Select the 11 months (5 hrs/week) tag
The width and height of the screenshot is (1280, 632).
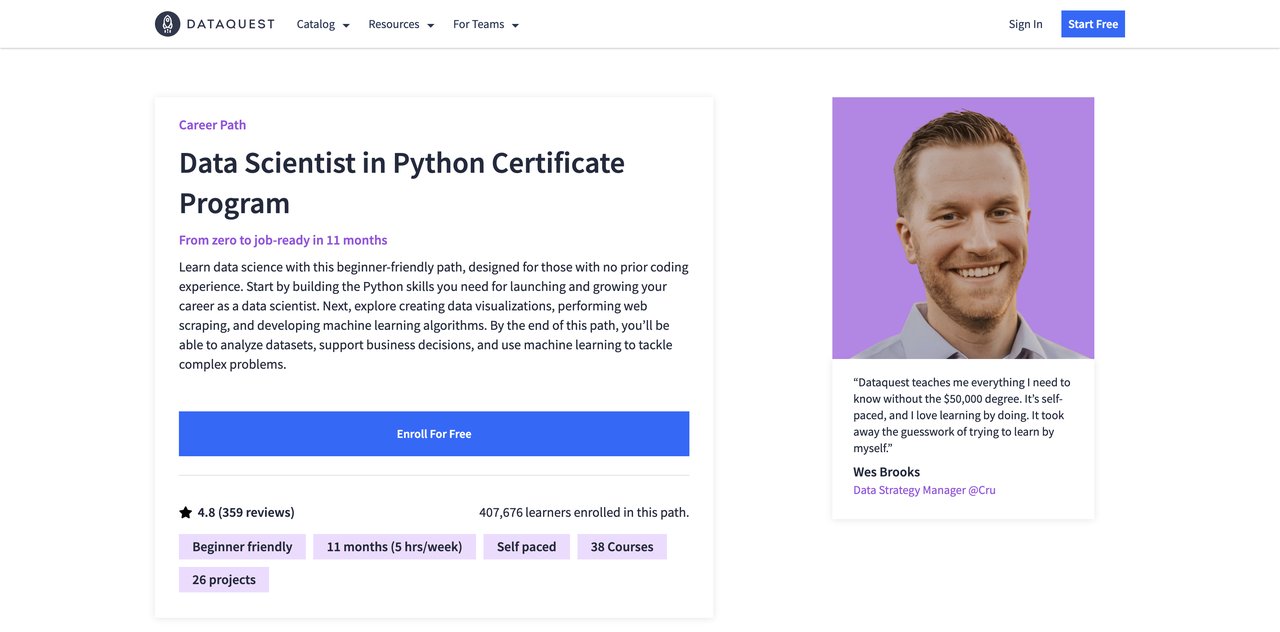click(x=394, y=547)
